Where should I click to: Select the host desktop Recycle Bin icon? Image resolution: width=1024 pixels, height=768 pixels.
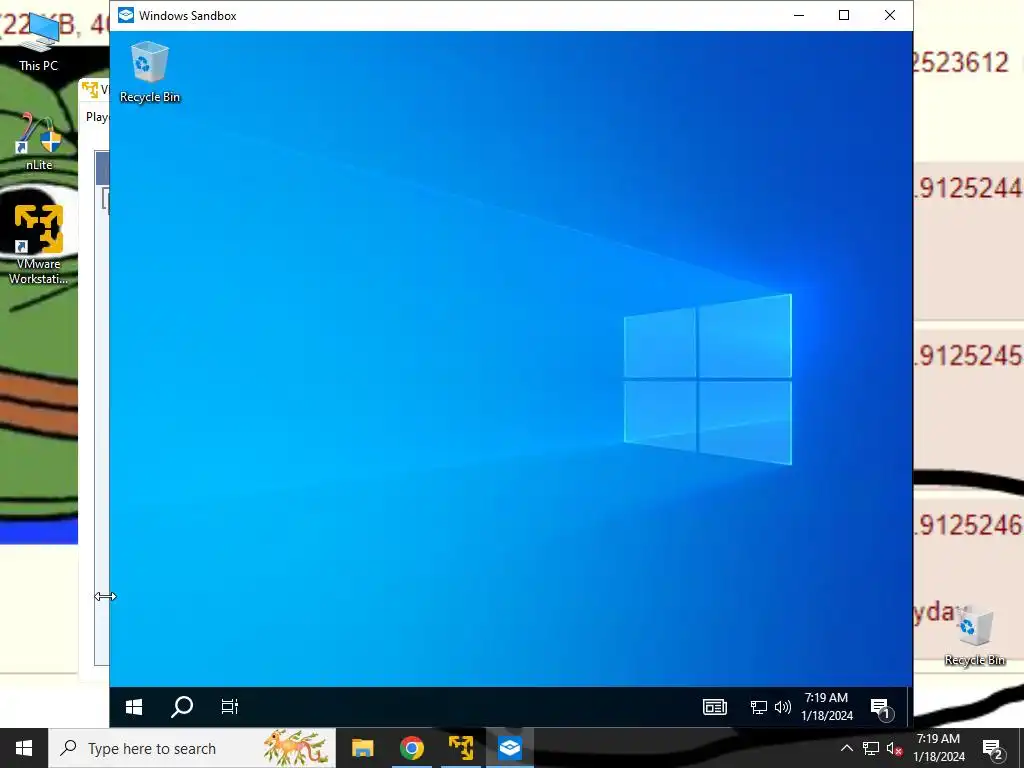pos(974,636)
